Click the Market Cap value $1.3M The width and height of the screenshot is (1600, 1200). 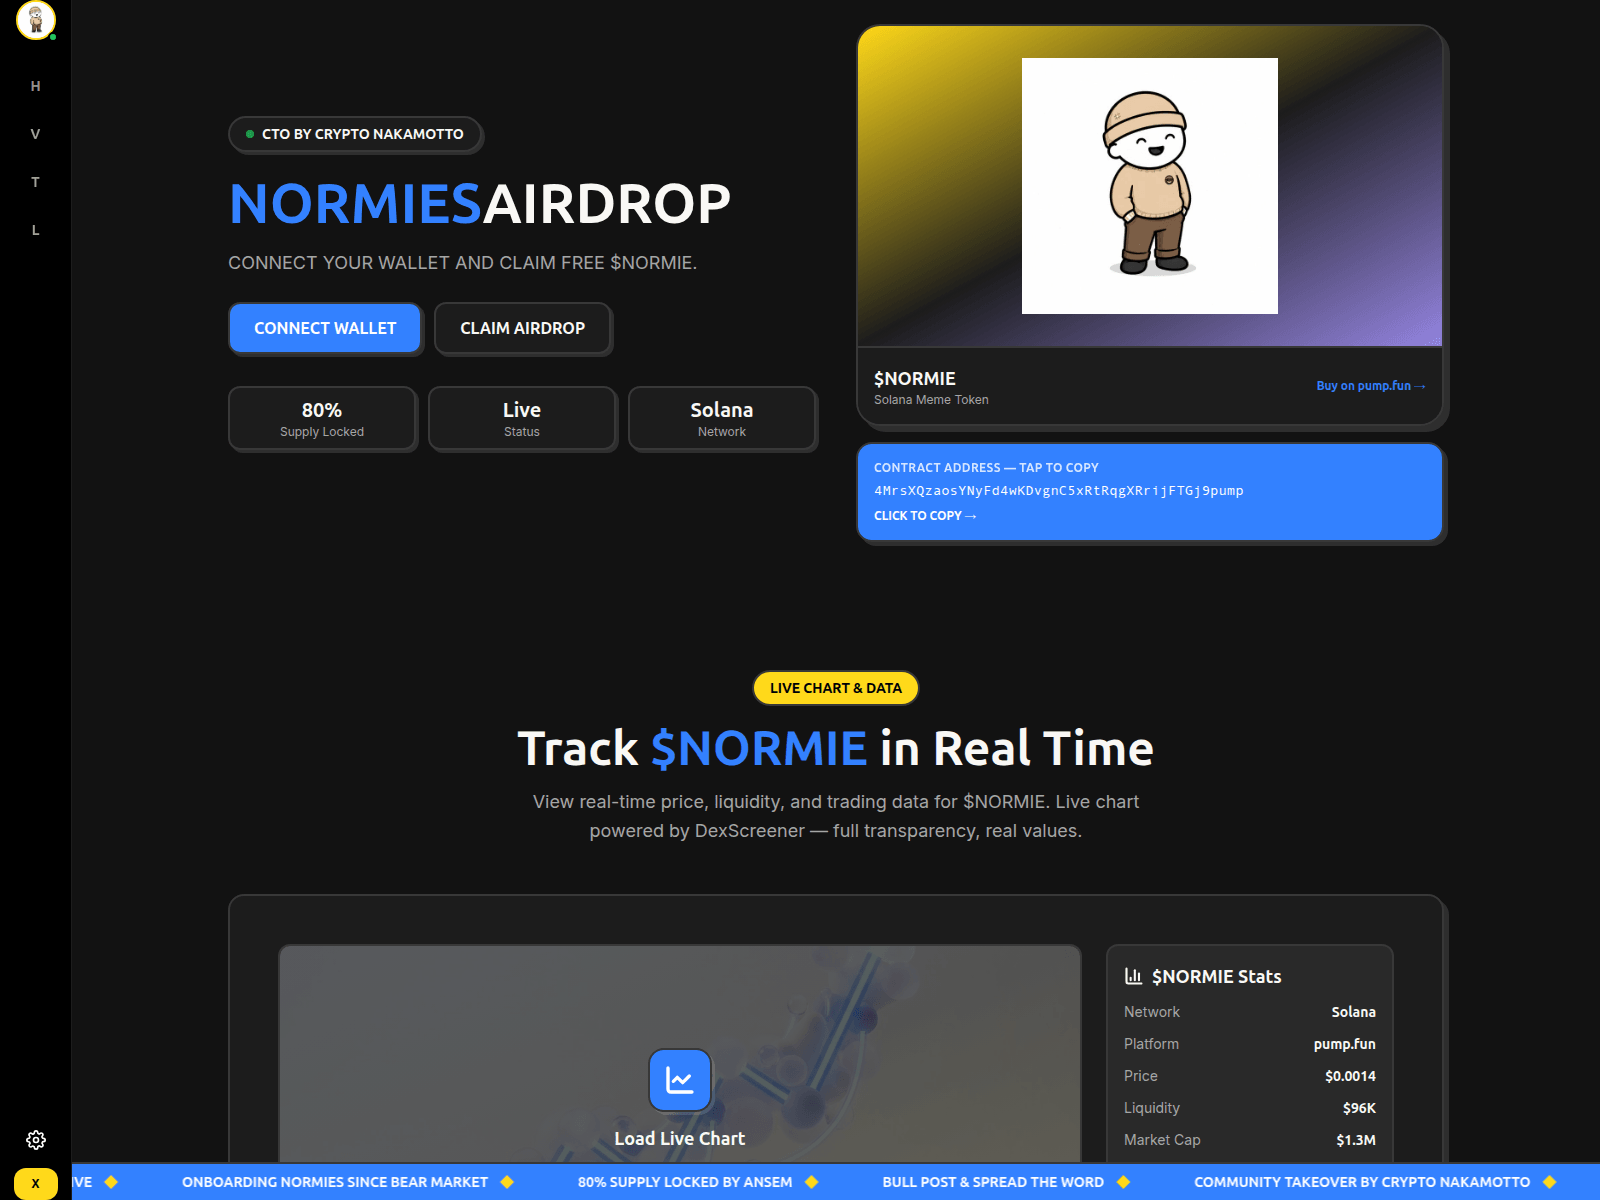(1356, 1140)
